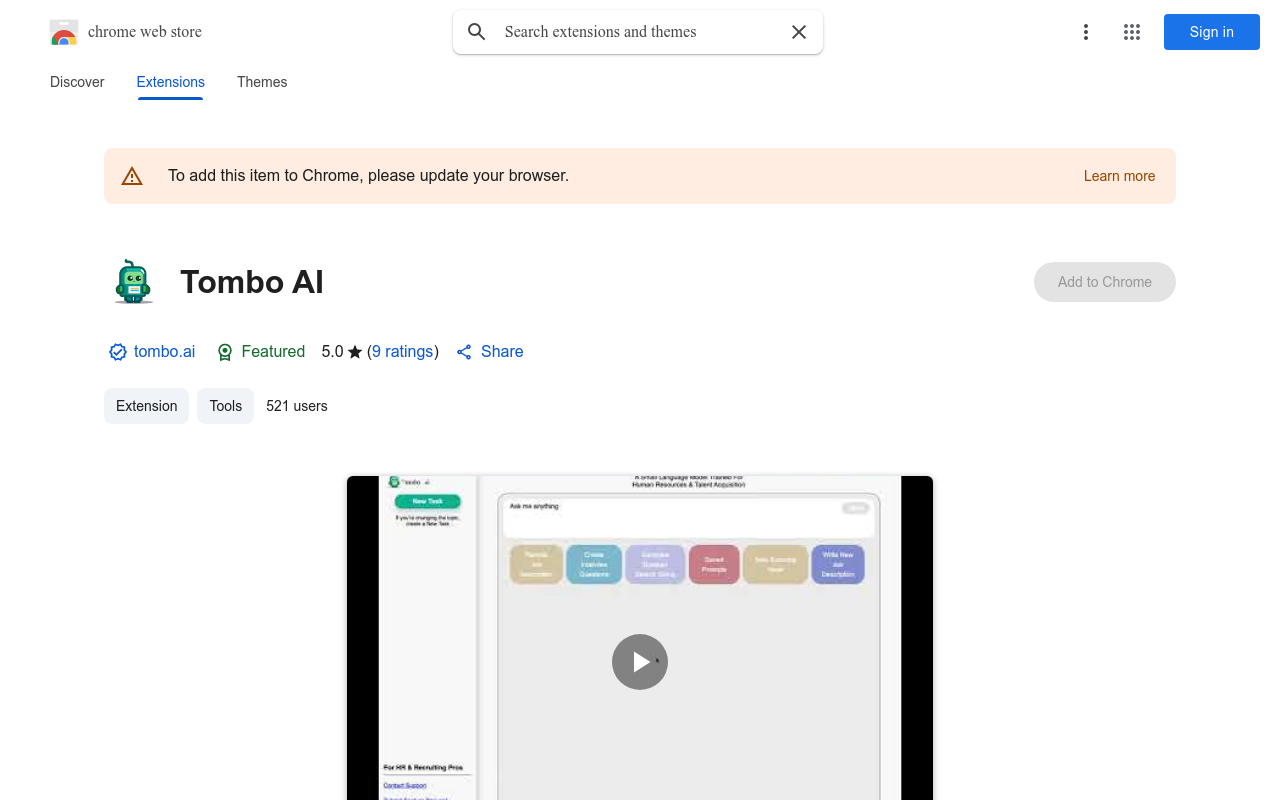1280x800 pixels.
Task: Open the Themes tab
Action: click(x=262, y=82)
